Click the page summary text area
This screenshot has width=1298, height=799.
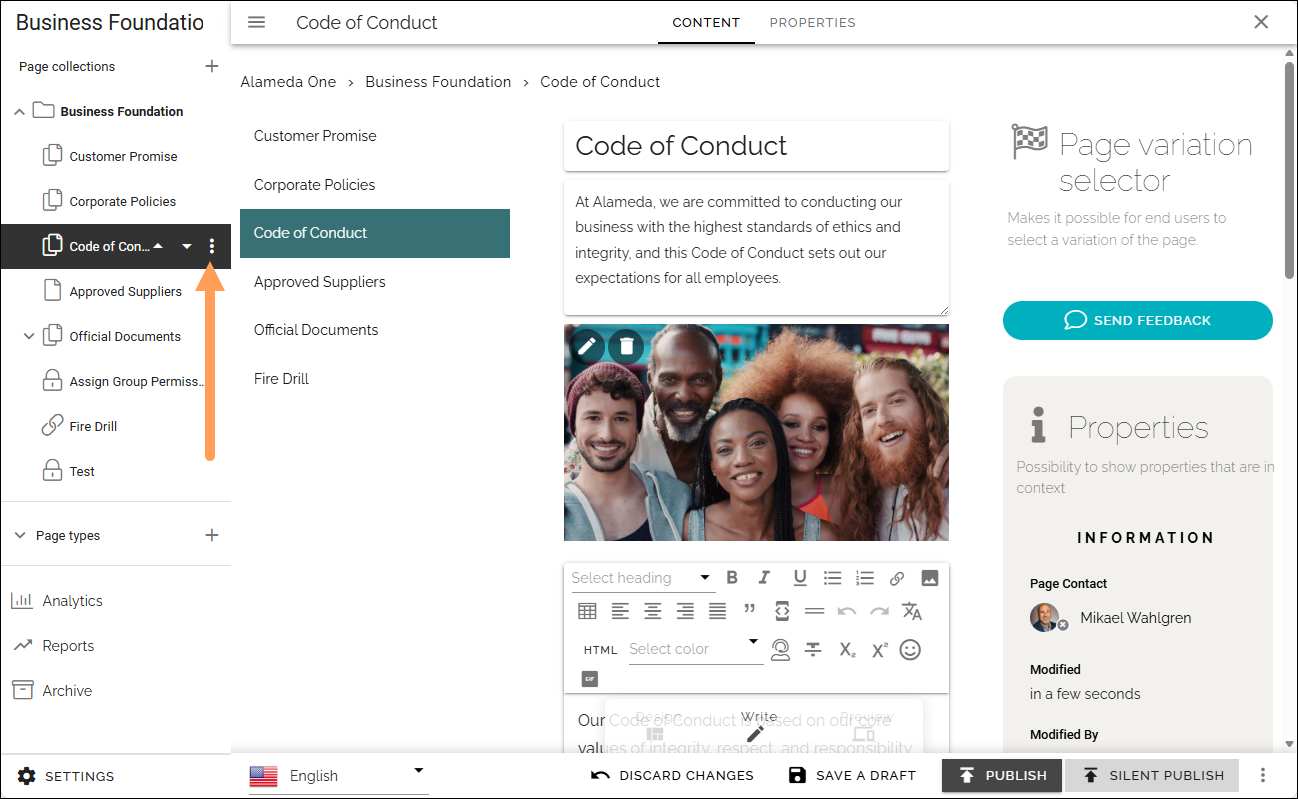(756, 248)
